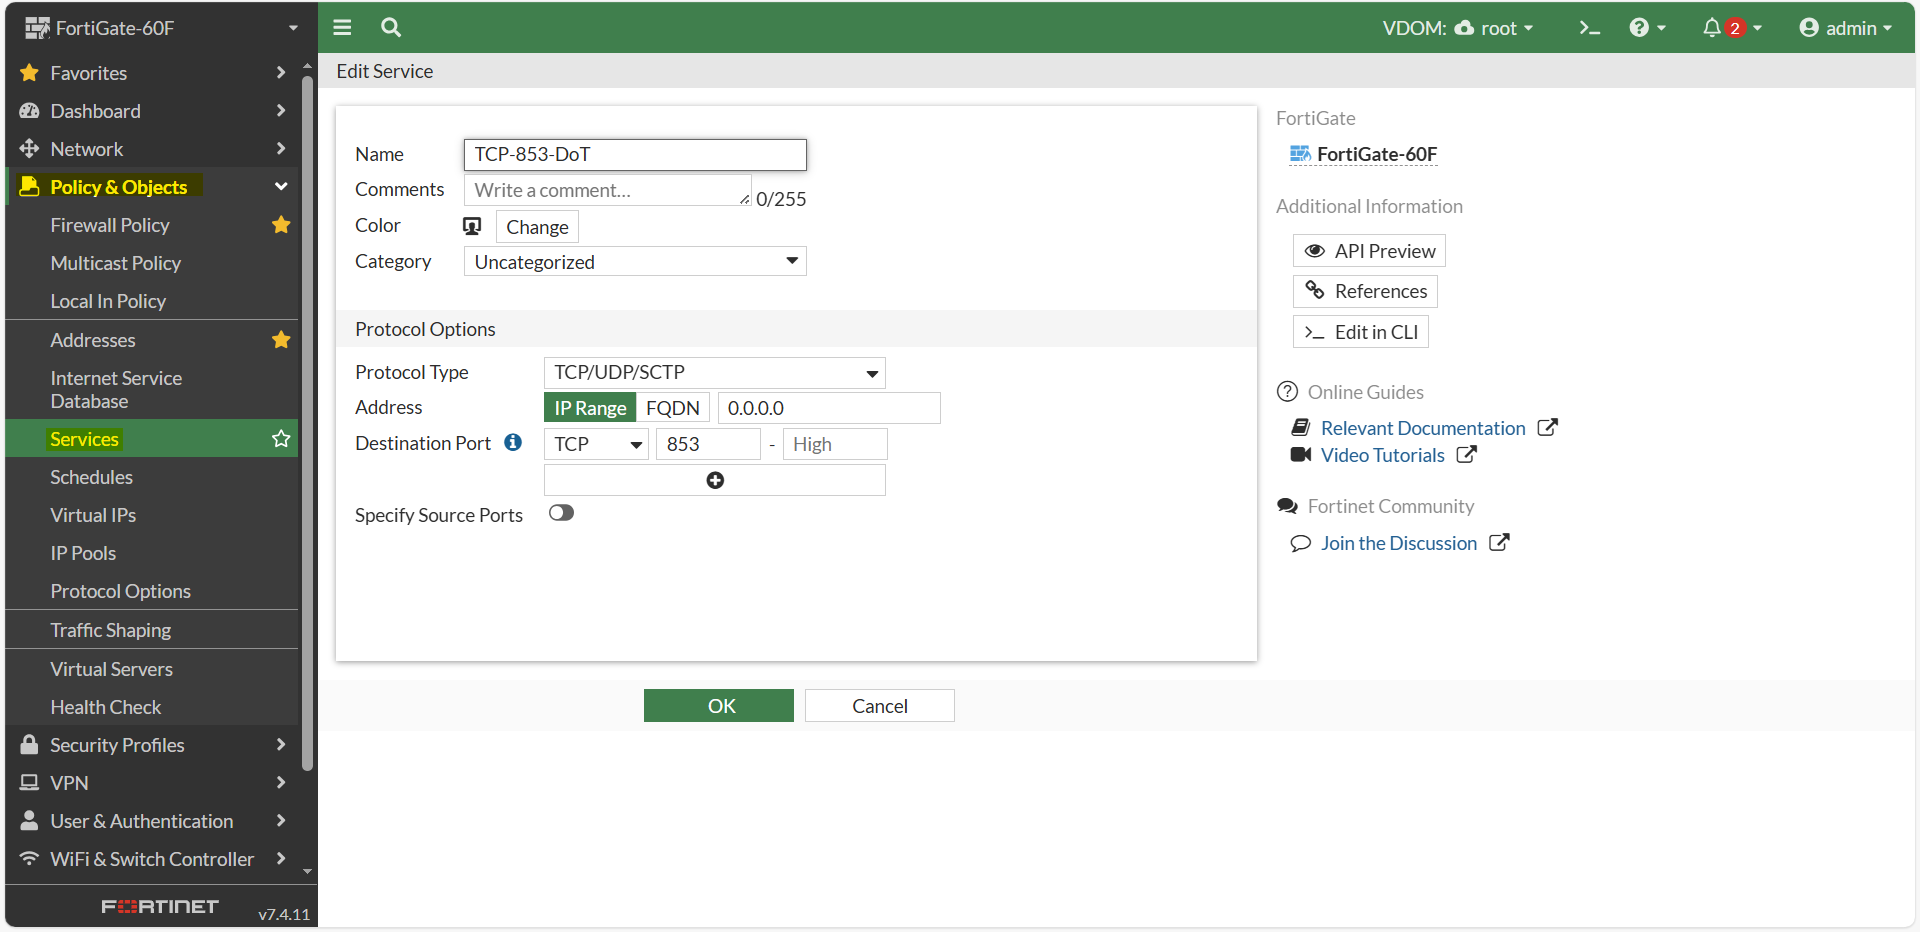
Task: Click the Fortinet Community chat icon
Action: click(x=1287, y=506)
